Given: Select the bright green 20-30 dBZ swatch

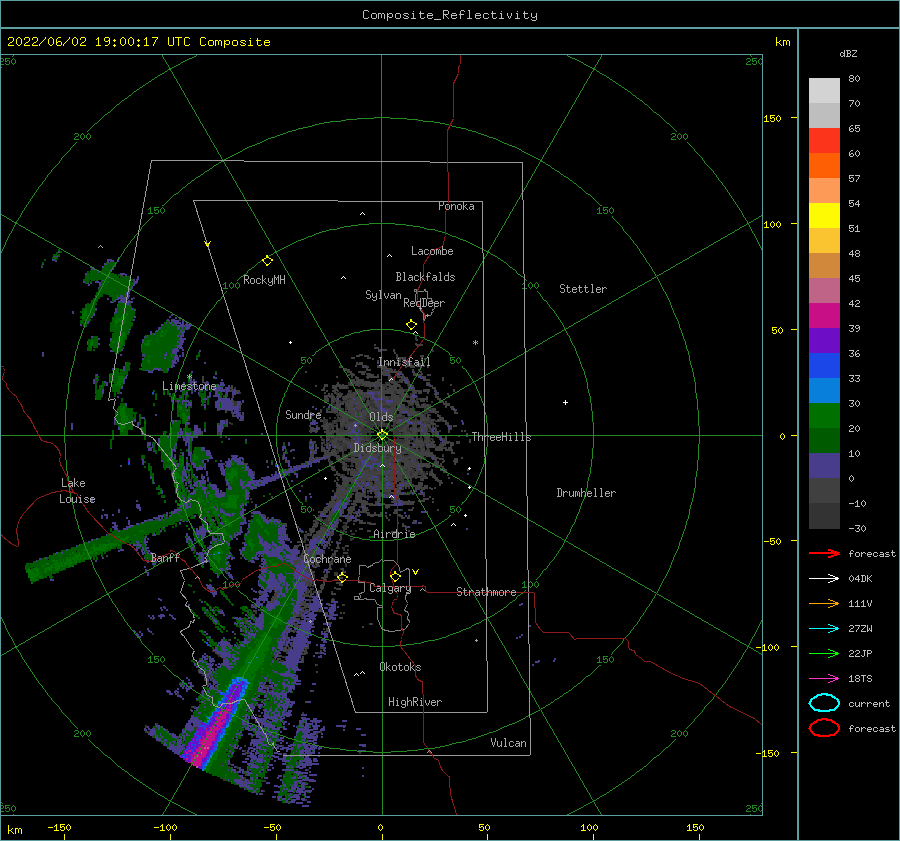Looking at the screenshot, I should tap(824, 416).
